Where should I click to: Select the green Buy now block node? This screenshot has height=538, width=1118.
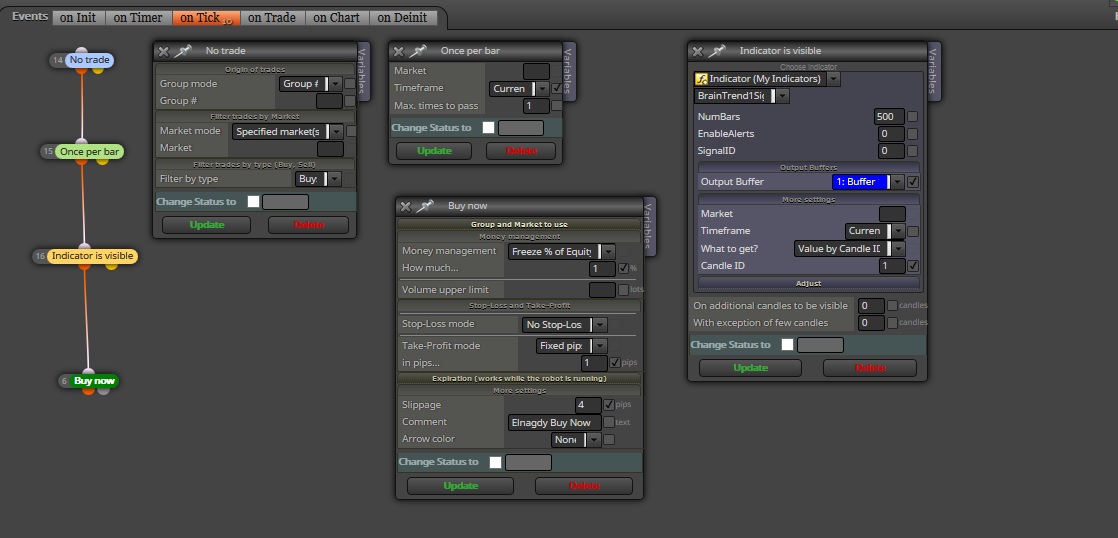coord(94,381)
